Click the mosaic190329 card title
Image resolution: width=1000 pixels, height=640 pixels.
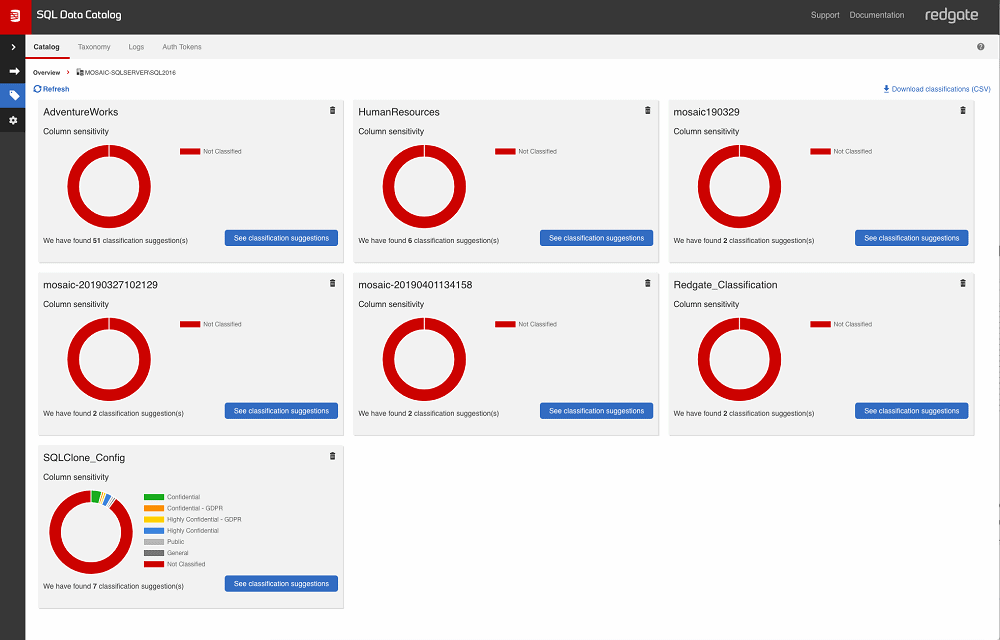point(706,112)
